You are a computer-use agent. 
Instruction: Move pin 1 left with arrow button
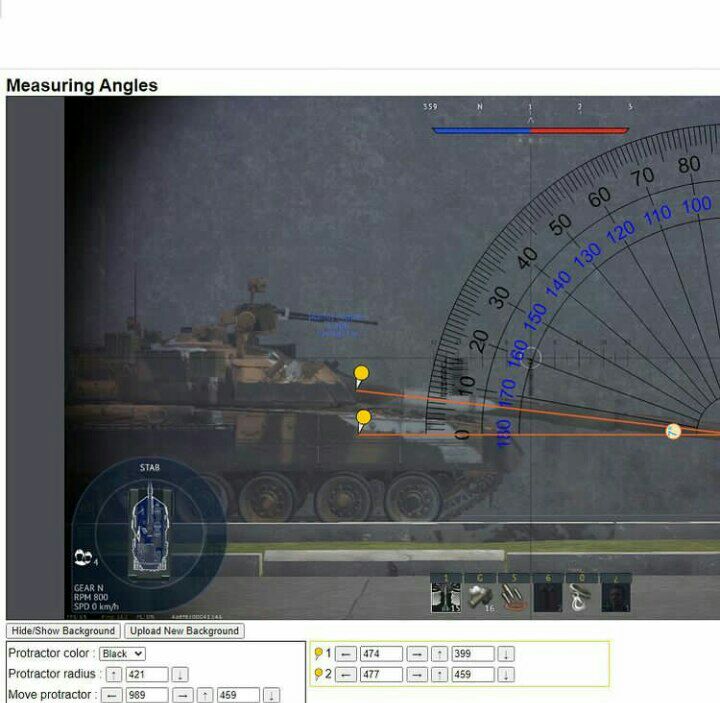346,653
